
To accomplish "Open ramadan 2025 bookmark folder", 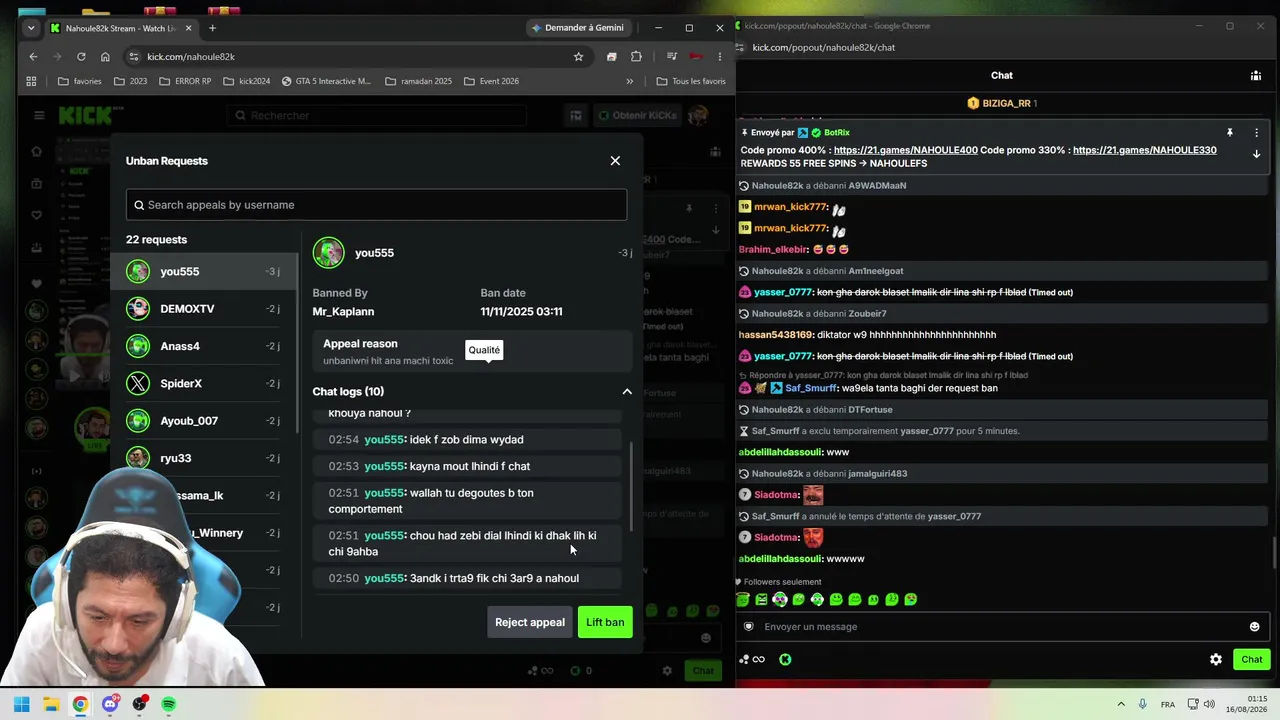I will pyautogui.click(x=418, y=81).
